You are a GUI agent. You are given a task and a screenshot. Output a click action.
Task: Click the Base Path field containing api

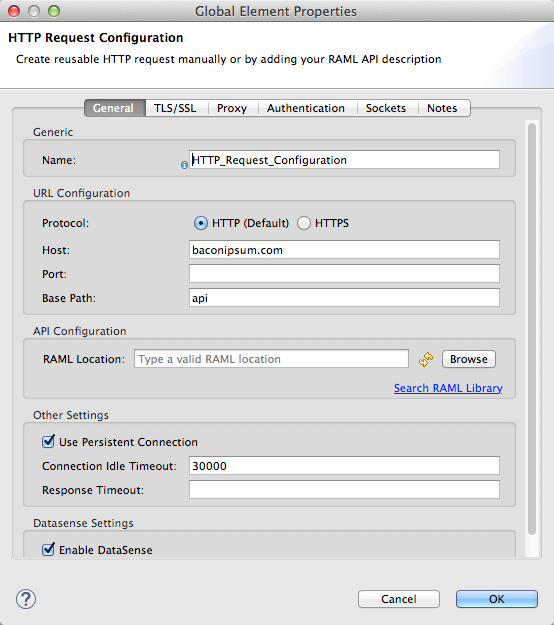[344, 297]
